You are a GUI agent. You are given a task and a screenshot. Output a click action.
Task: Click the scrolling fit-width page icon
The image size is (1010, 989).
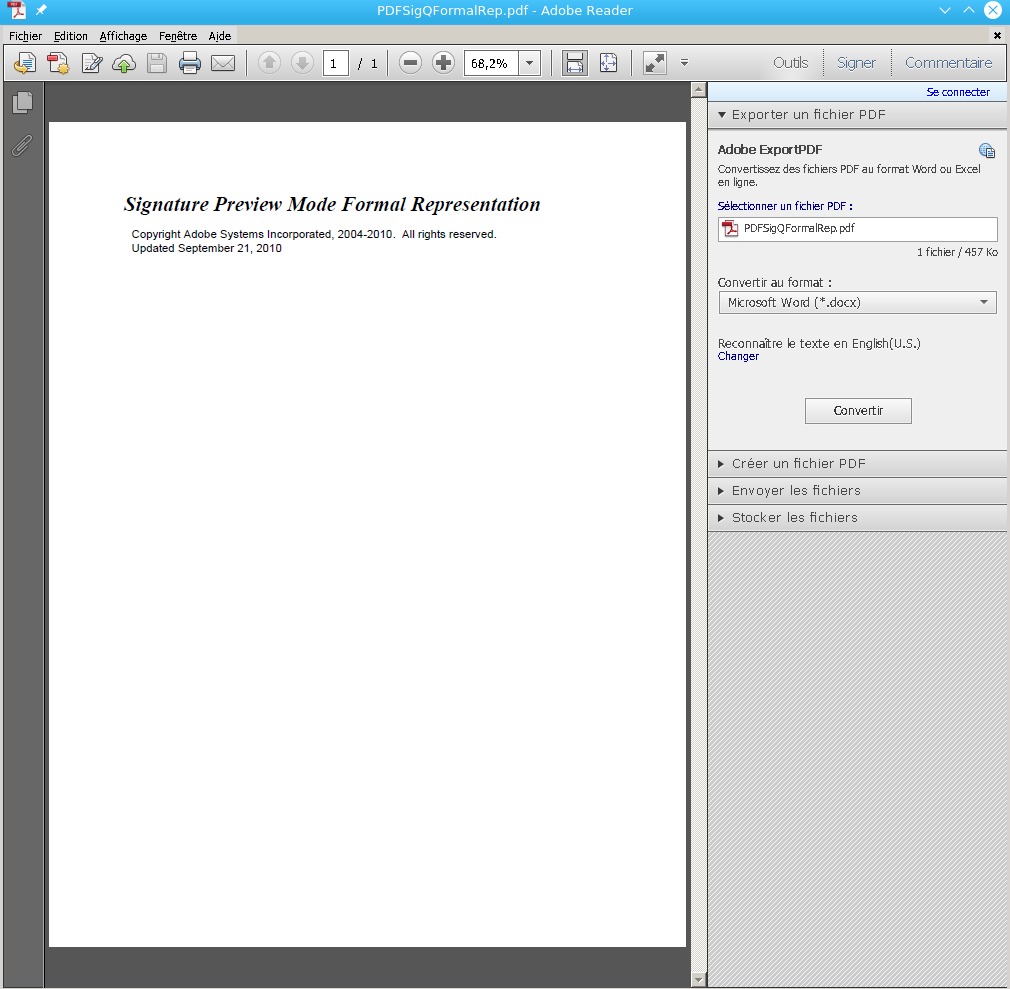(575, 62)
